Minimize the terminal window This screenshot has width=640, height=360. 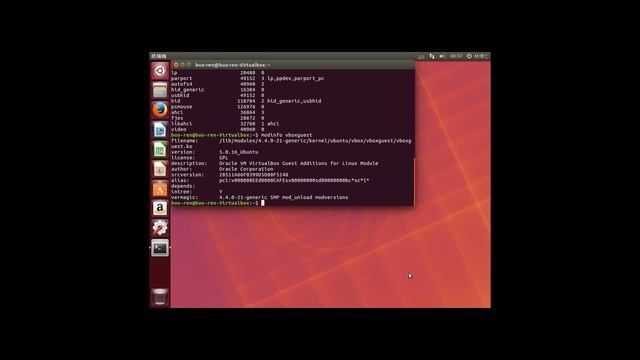(182, 65)
